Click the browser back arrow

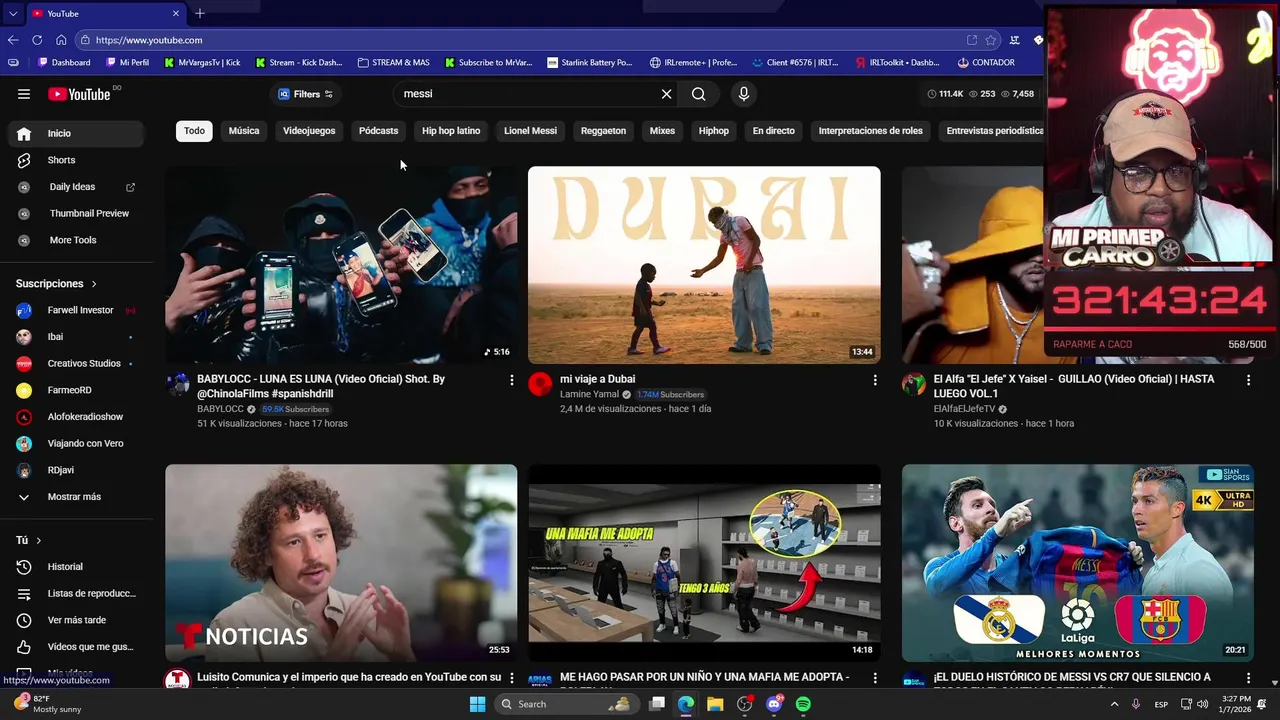click(x=13, y=40)
